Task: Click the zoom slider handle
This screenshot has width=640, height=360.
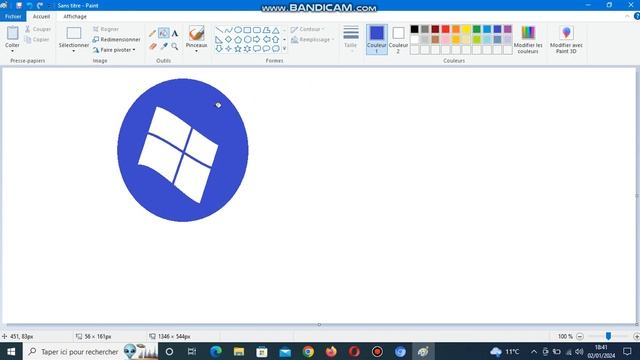Action: pyautogui.click(x=608, y=336)
